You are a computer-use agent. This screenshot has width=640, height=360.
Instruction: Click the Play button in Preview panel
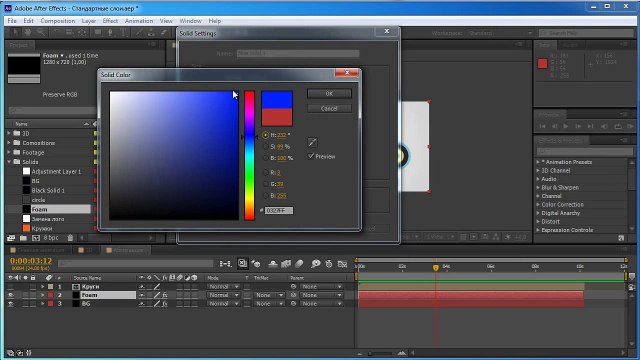[x=566, y=126]
